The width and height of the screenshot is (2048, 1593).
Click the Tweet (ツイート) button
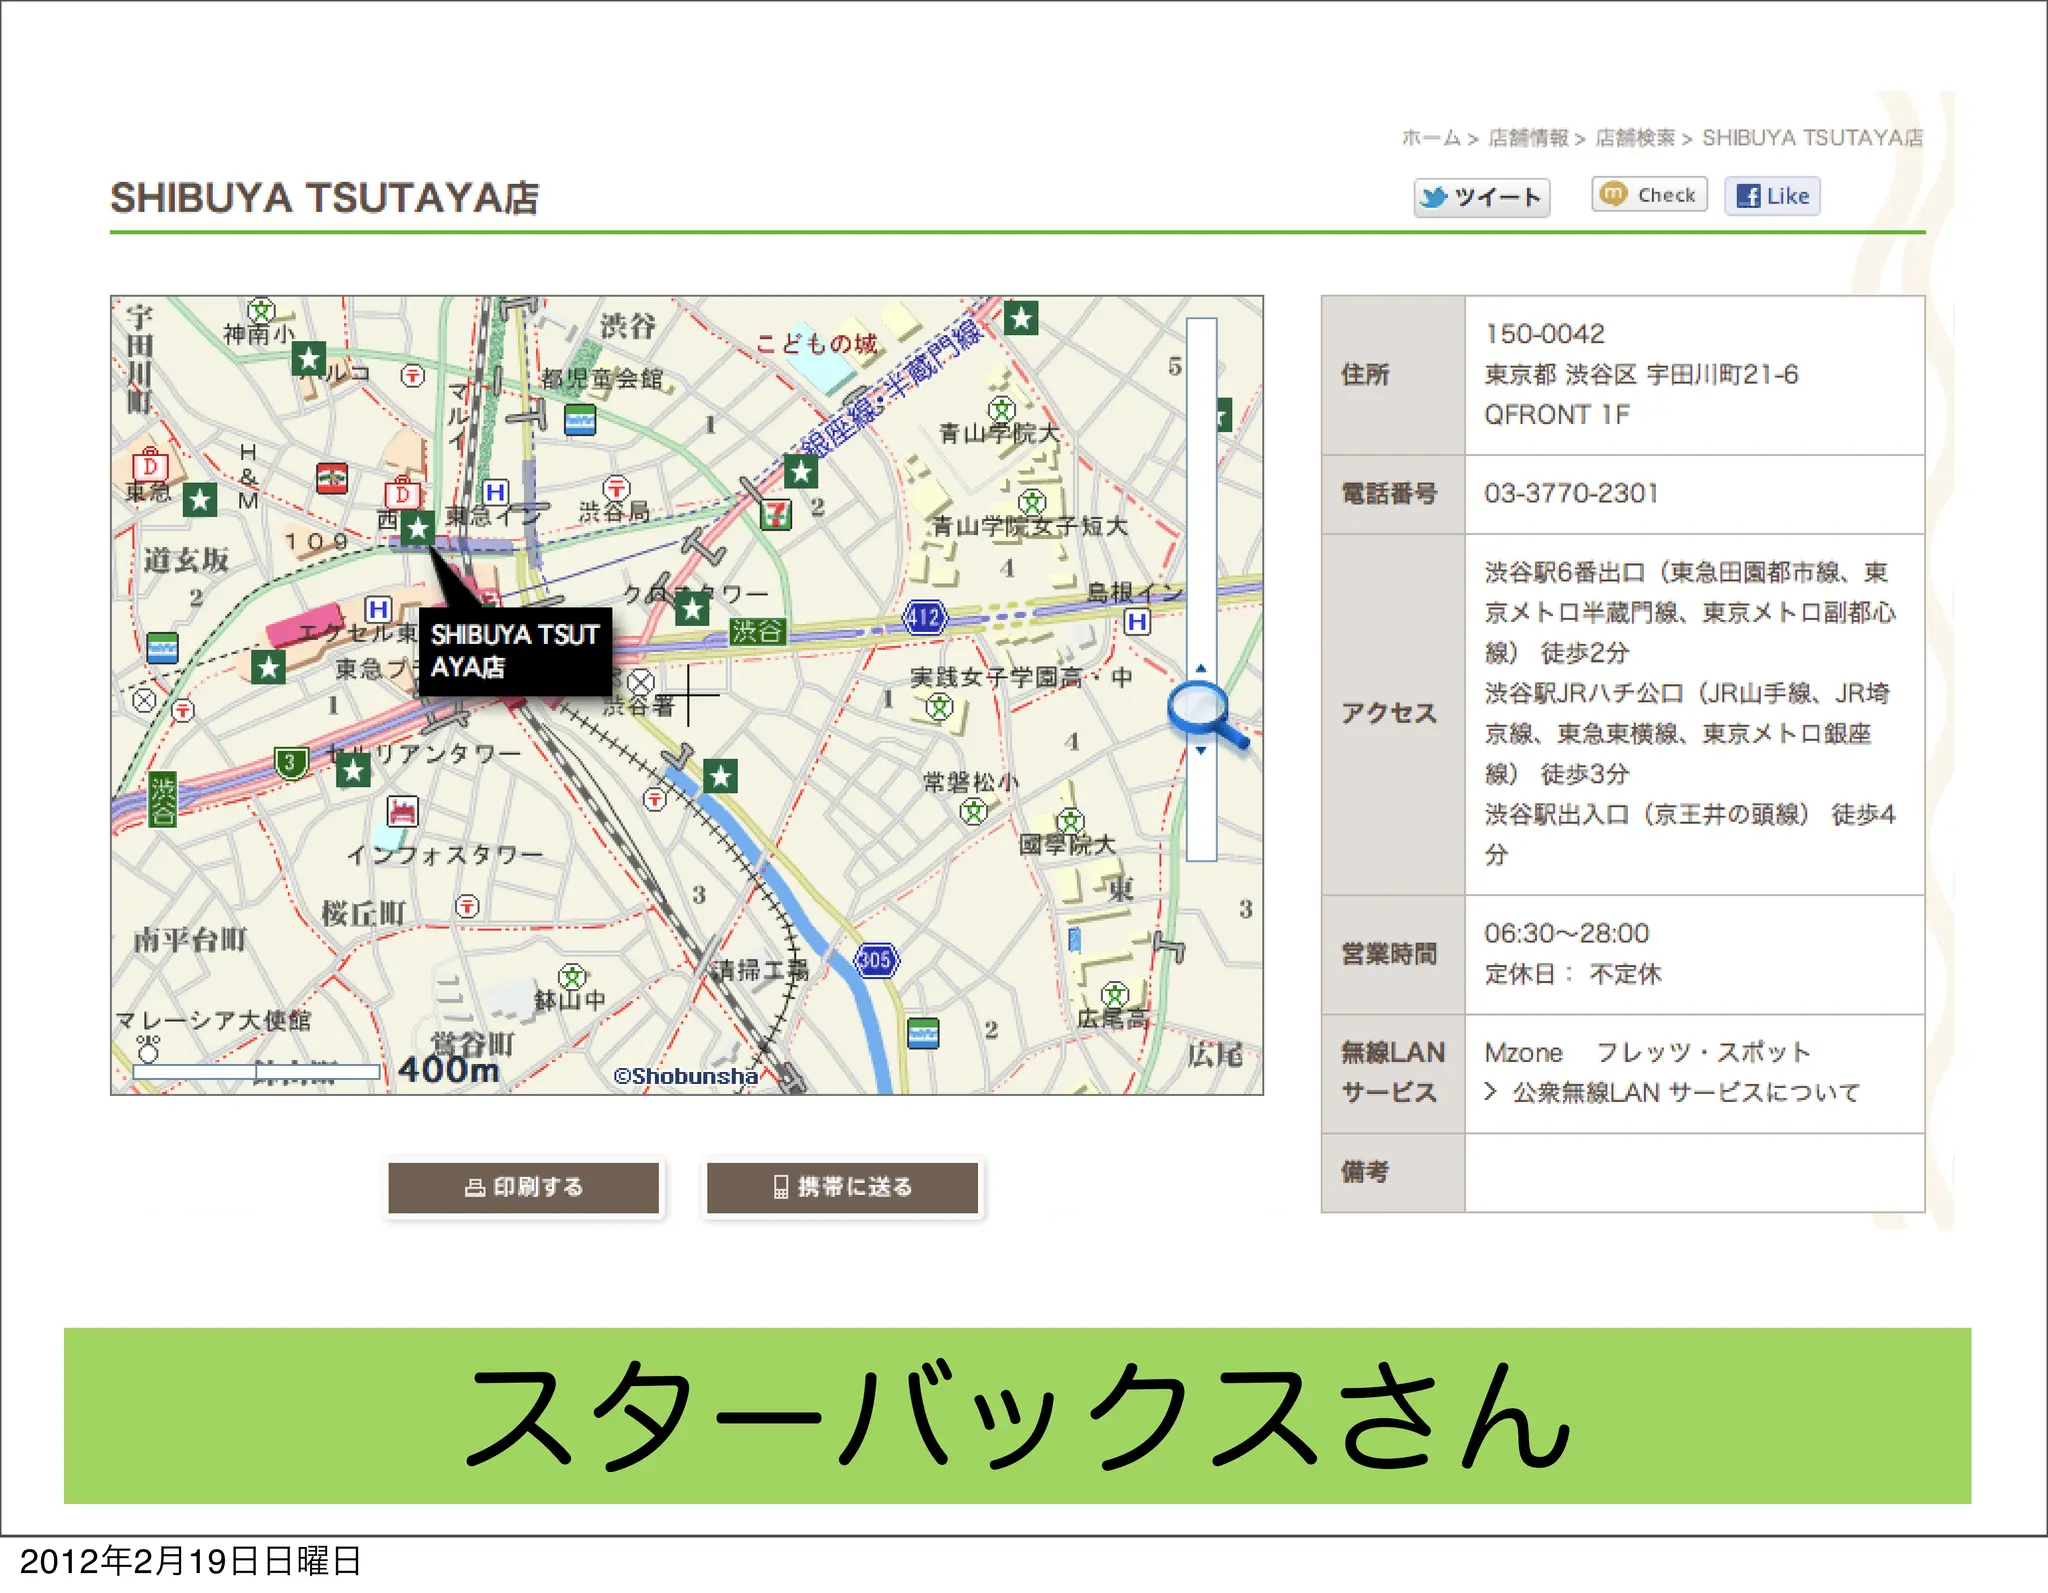coord(1481,196)
